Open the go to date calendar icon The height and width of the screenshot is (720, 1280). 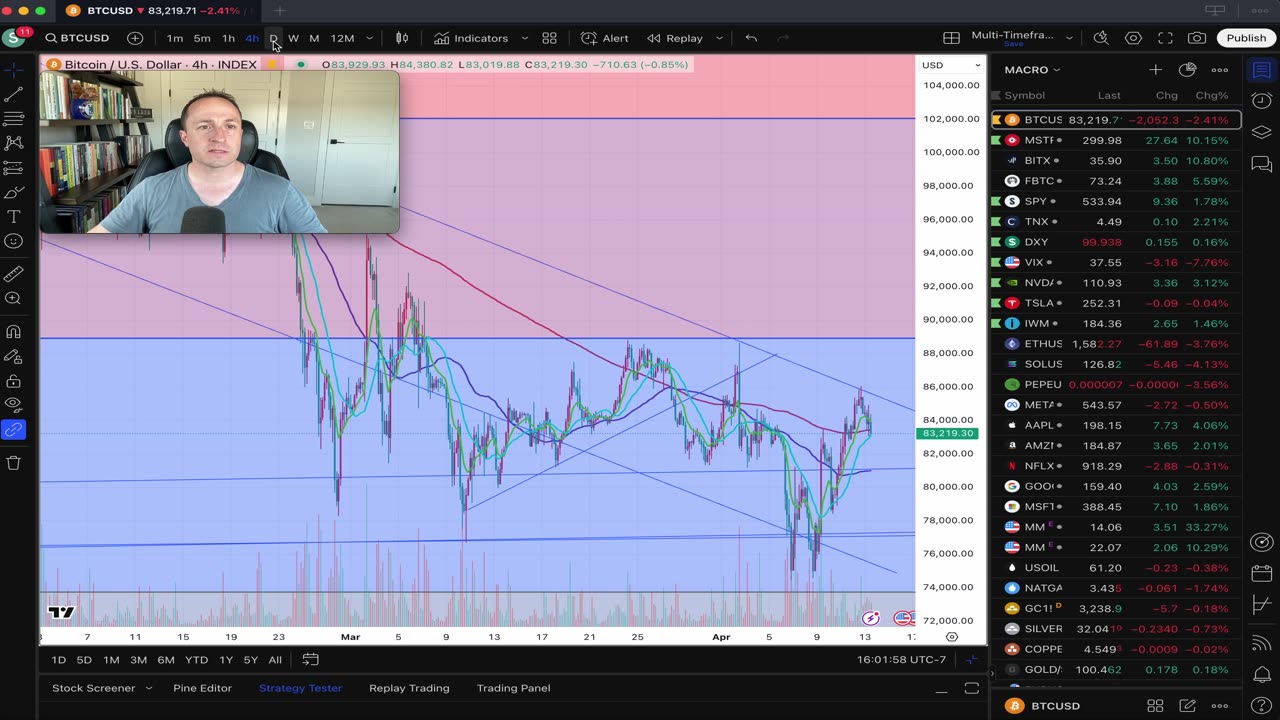pyautogui.click(x=310, y=660)
